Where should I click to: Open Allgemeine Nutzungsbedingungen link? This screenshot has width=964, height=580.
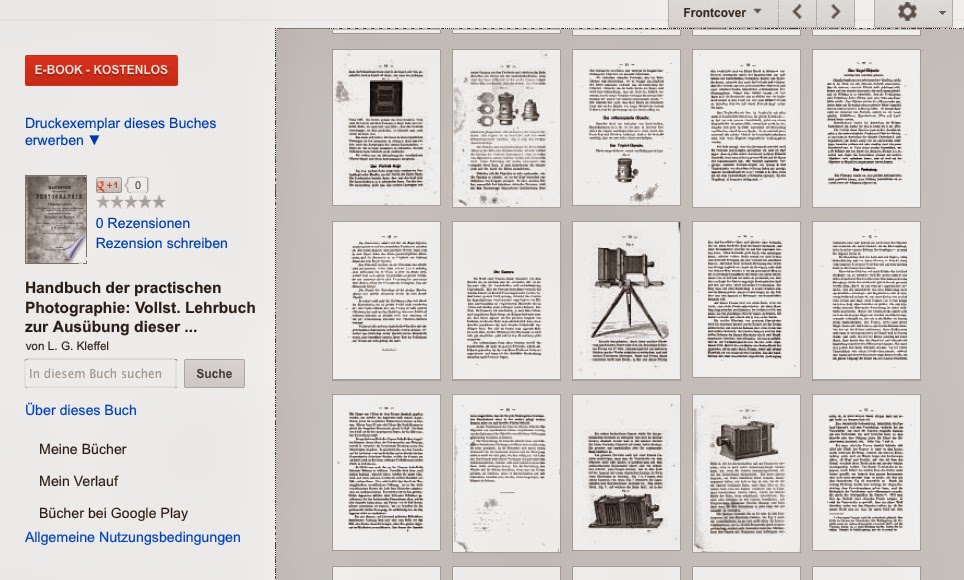[x=133, y=537]
